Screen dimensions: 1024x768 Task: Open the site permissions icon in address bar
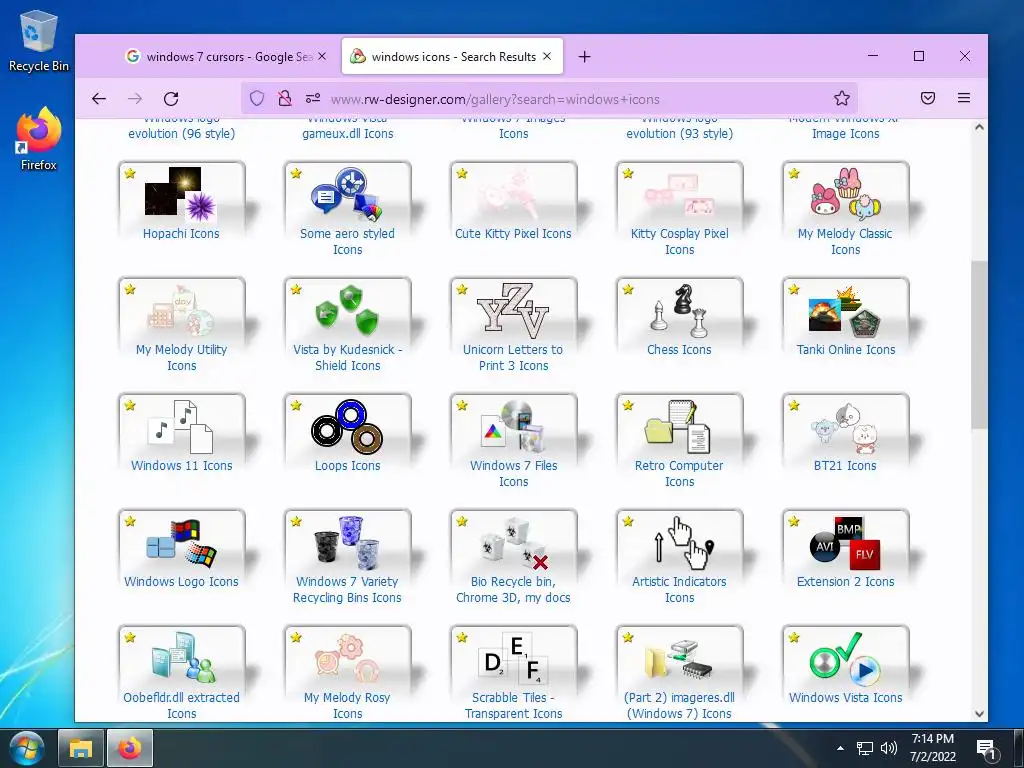(x=313, y=99)
